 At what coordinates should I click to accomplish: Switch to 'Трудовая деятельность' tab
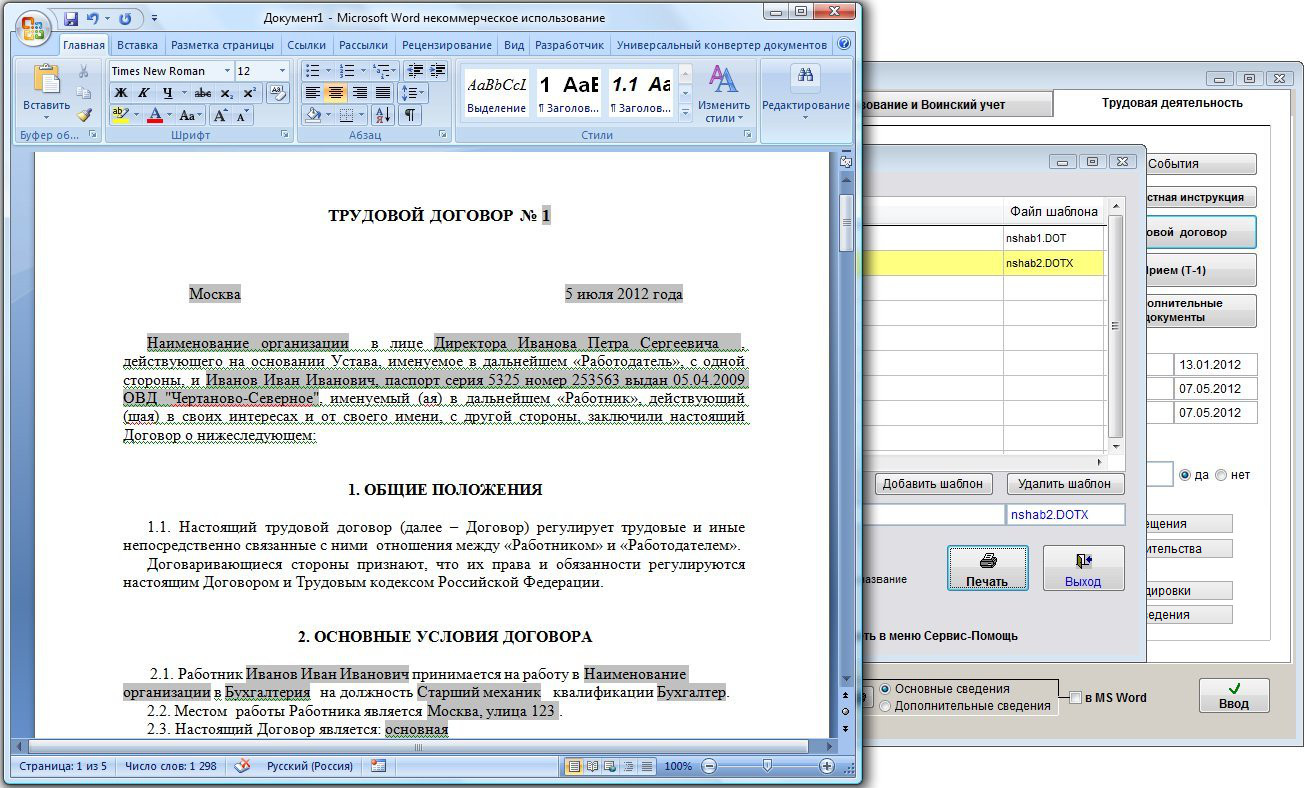click(x=1172, y=103)
